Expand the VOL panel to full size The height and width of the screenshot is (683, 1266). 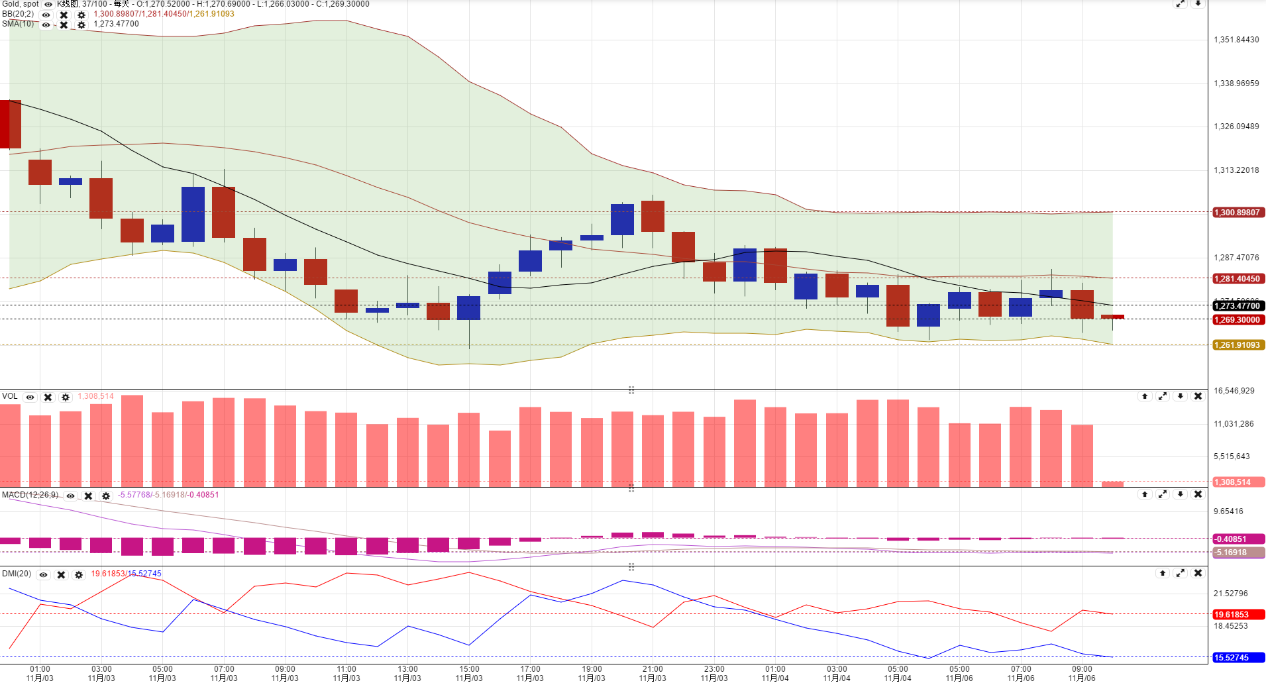tap(1162, 397)
